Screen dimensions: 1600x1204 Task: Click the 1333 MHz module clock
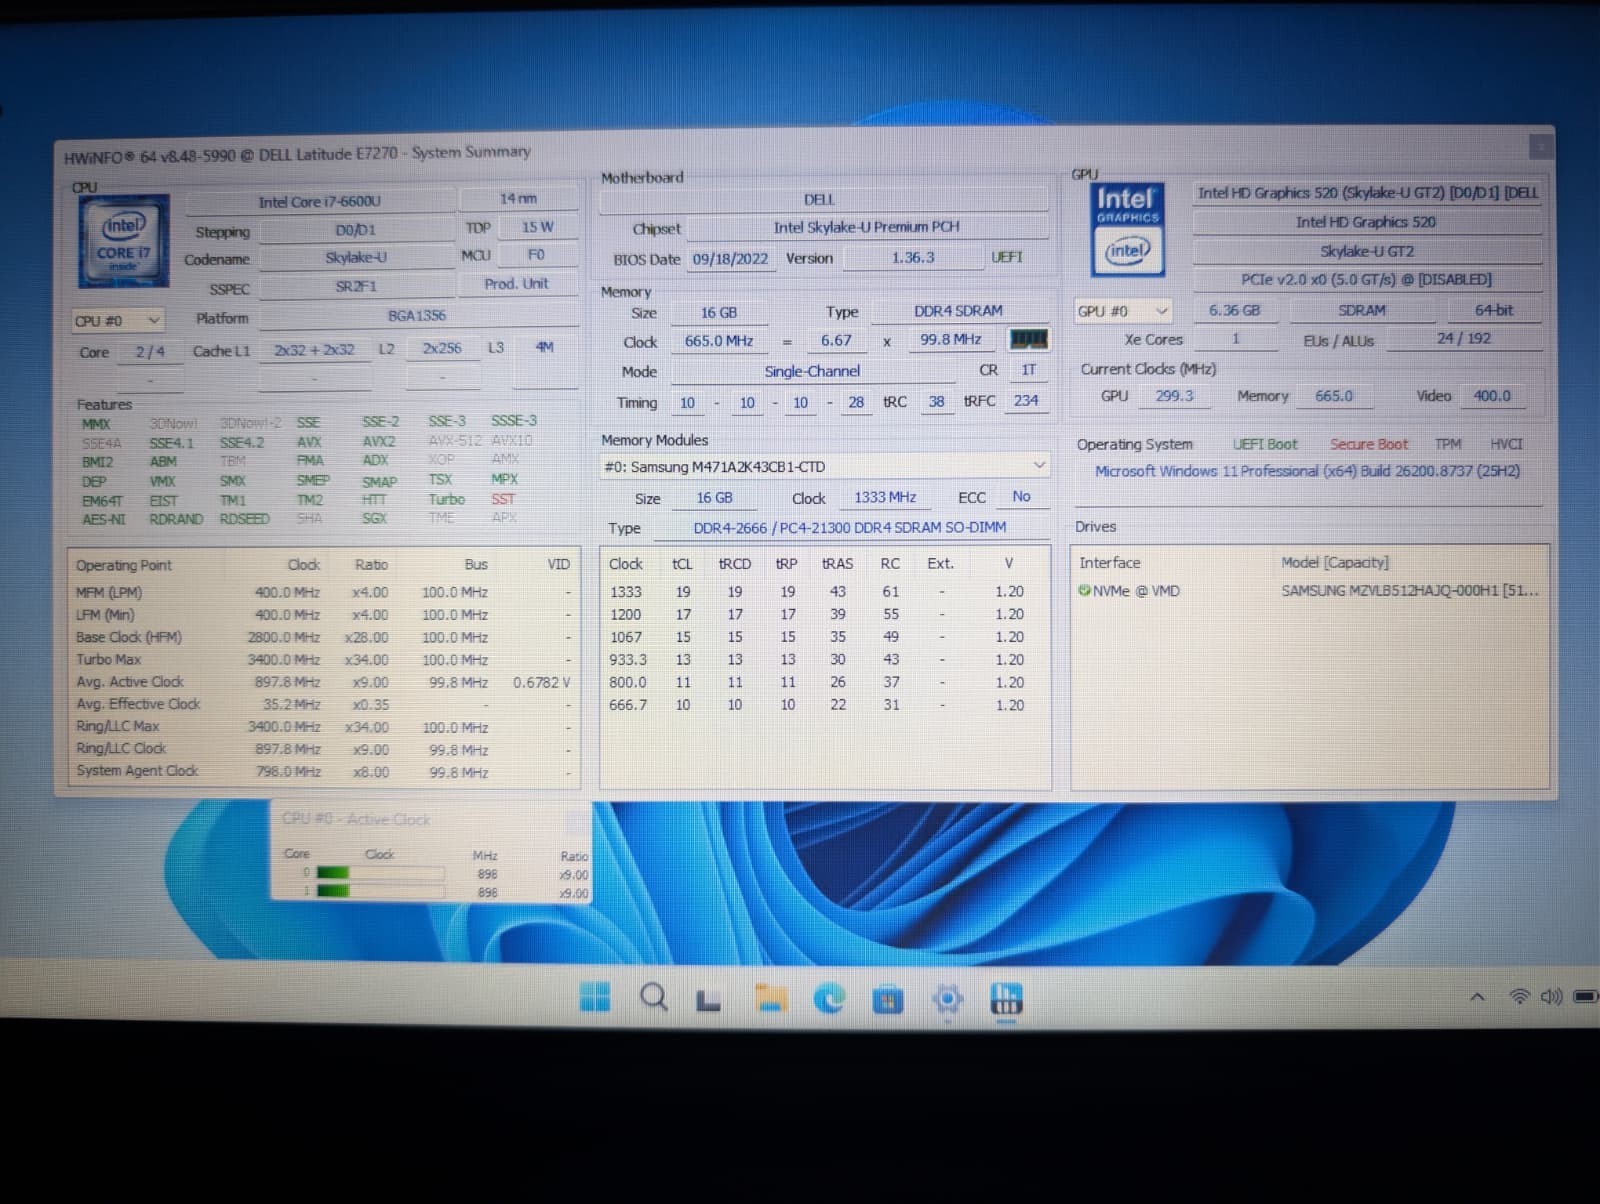click(x=885, y=497)
